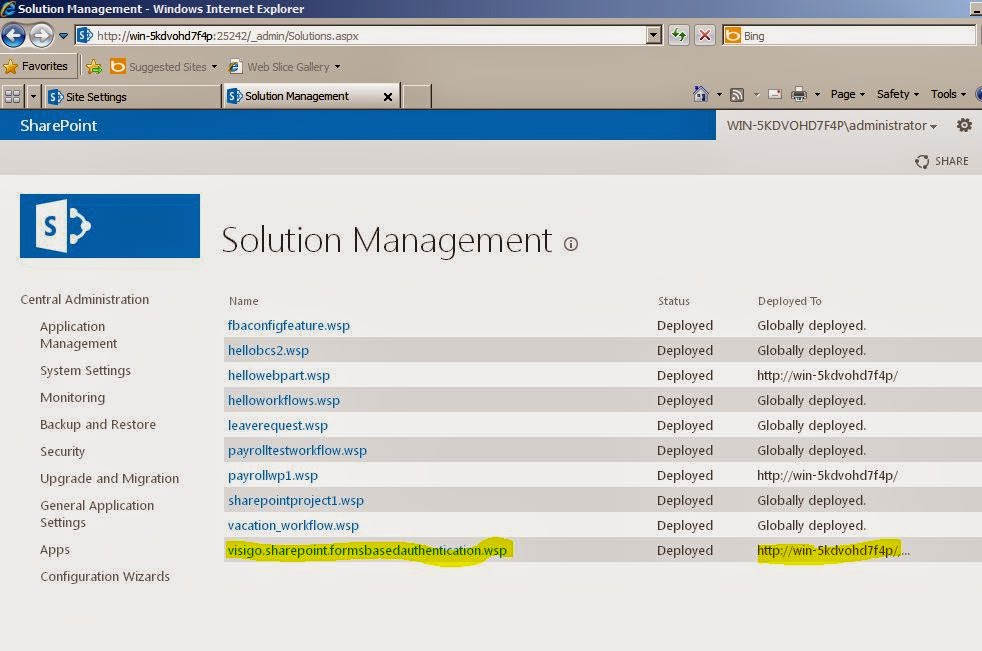
Task: Open visigo.sharepoint.formsbasedauthentication.wsp solution
Action: [365, 550]
